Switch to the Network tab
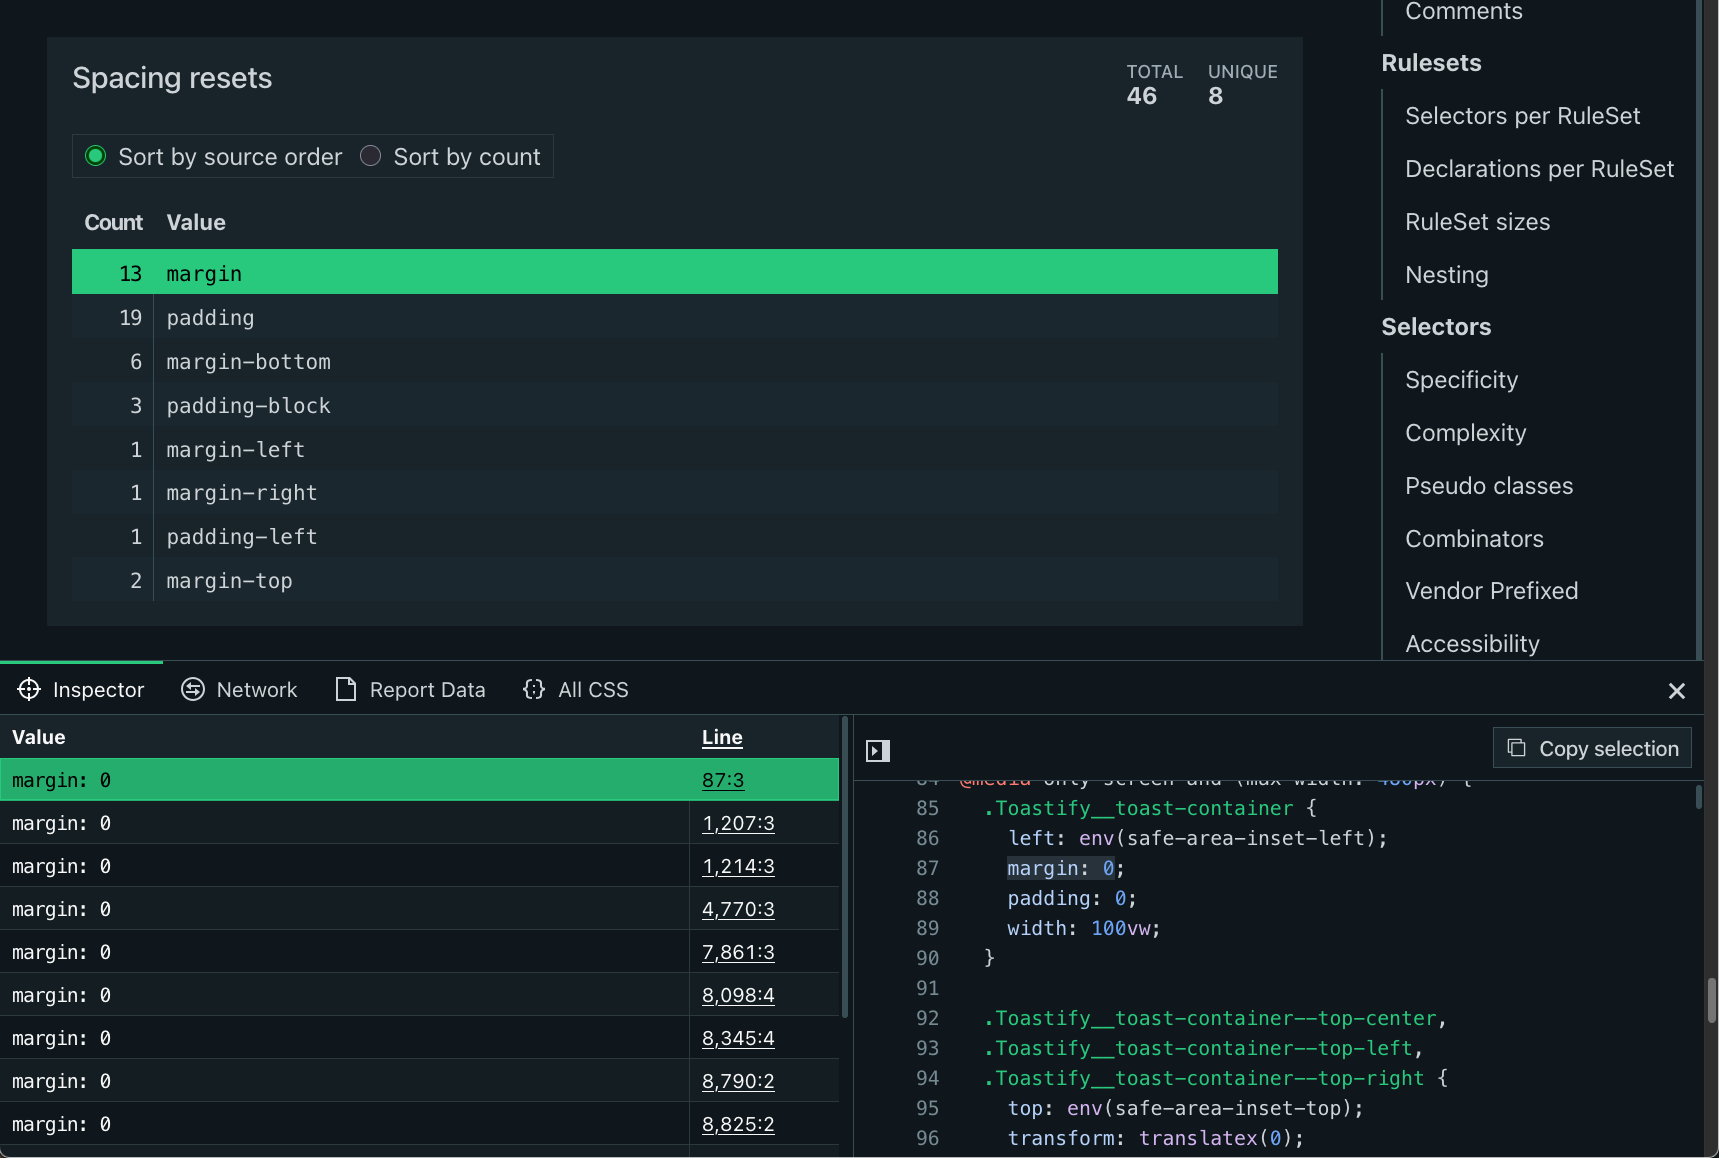Screen dimensions: 1719x1158 tap(257, 689)
